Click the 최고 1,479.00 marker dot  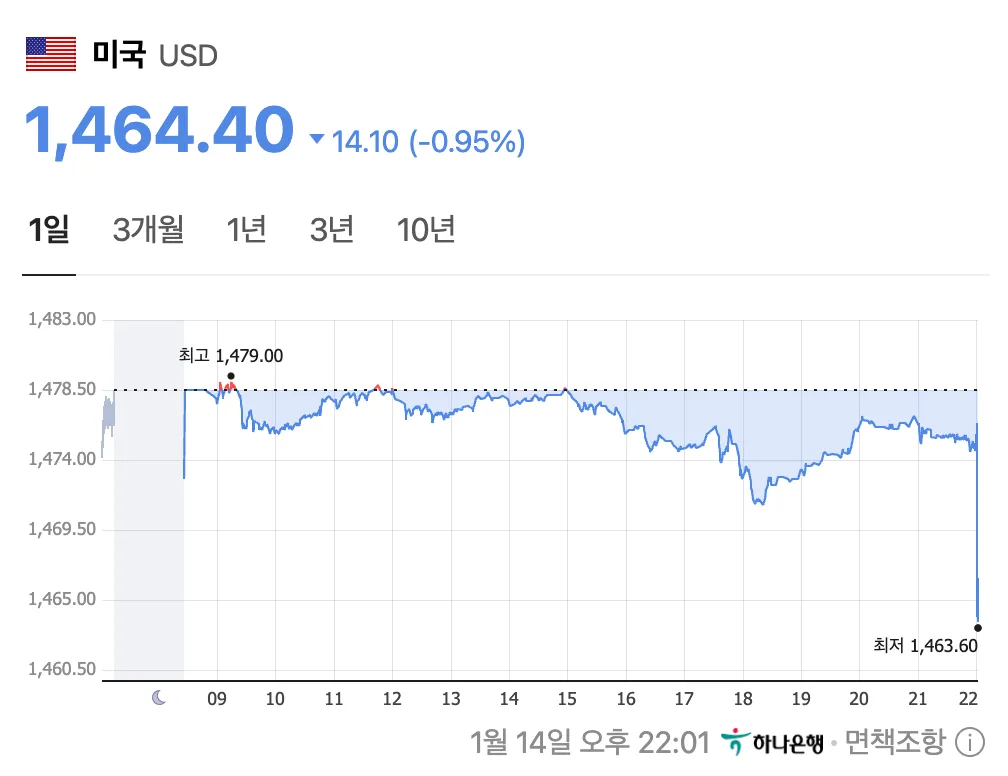(x=231, y=375)
